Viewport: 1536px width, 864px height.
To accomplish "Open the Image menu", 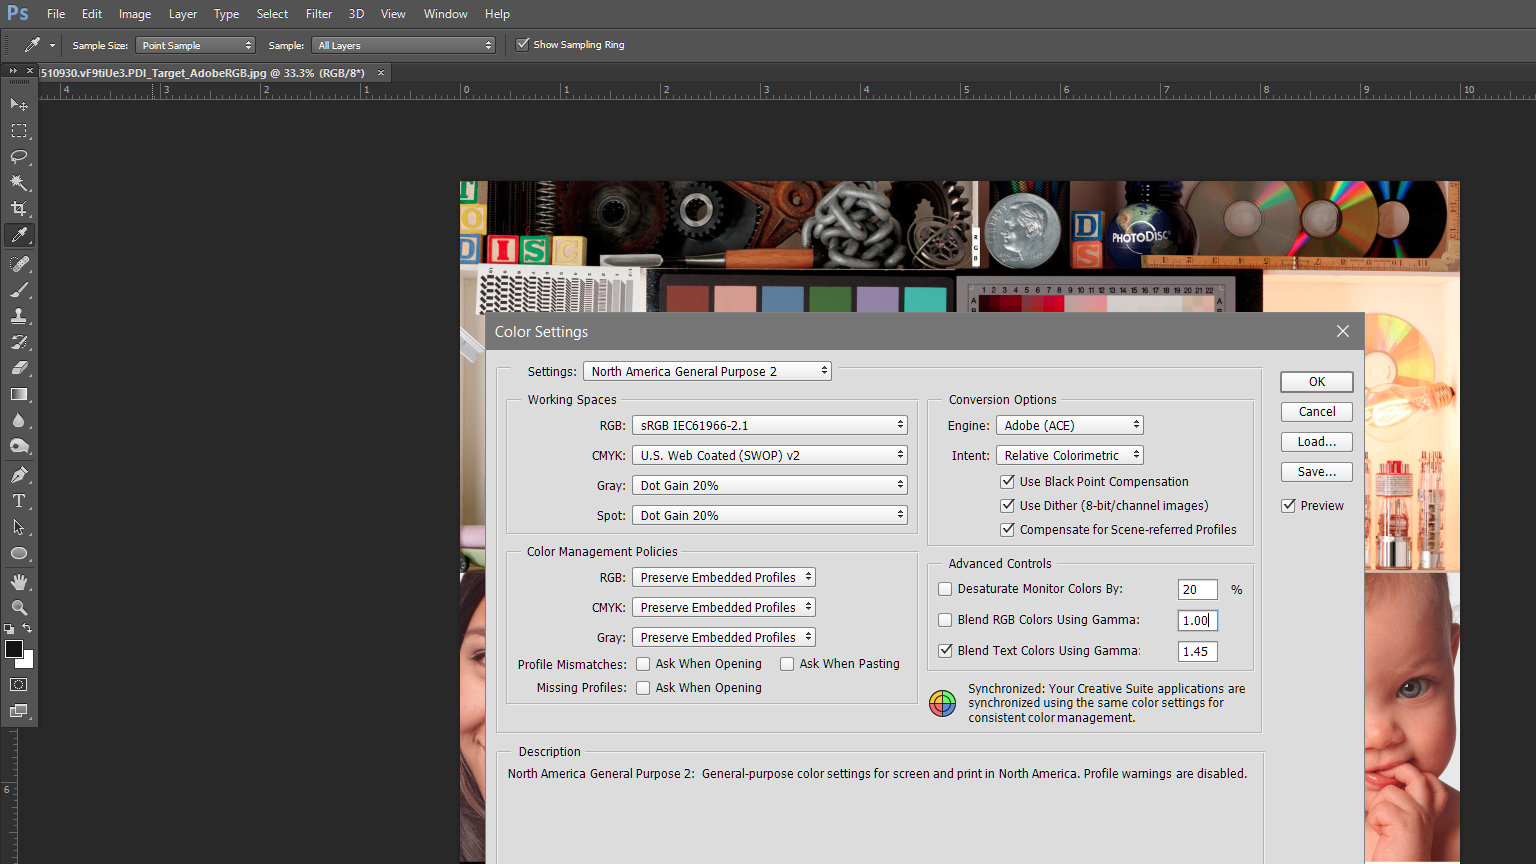I will click(x=135, y=14).
